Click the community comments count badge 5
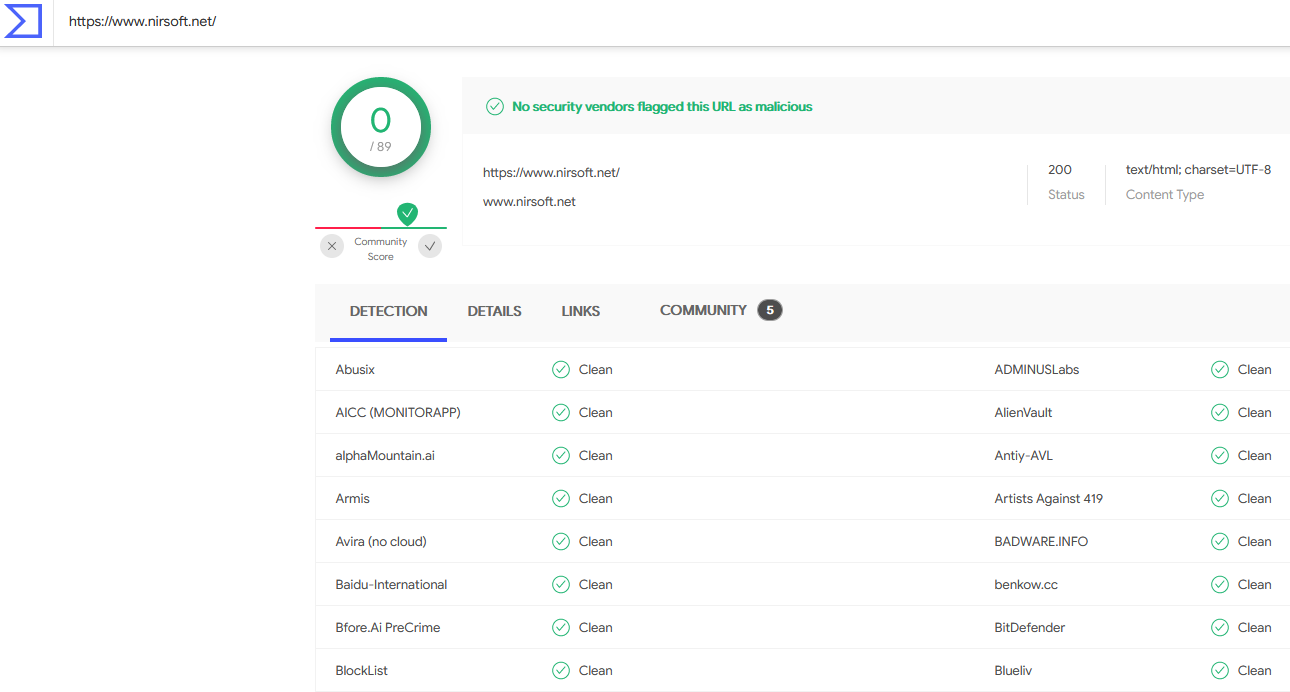 point(769,310)
